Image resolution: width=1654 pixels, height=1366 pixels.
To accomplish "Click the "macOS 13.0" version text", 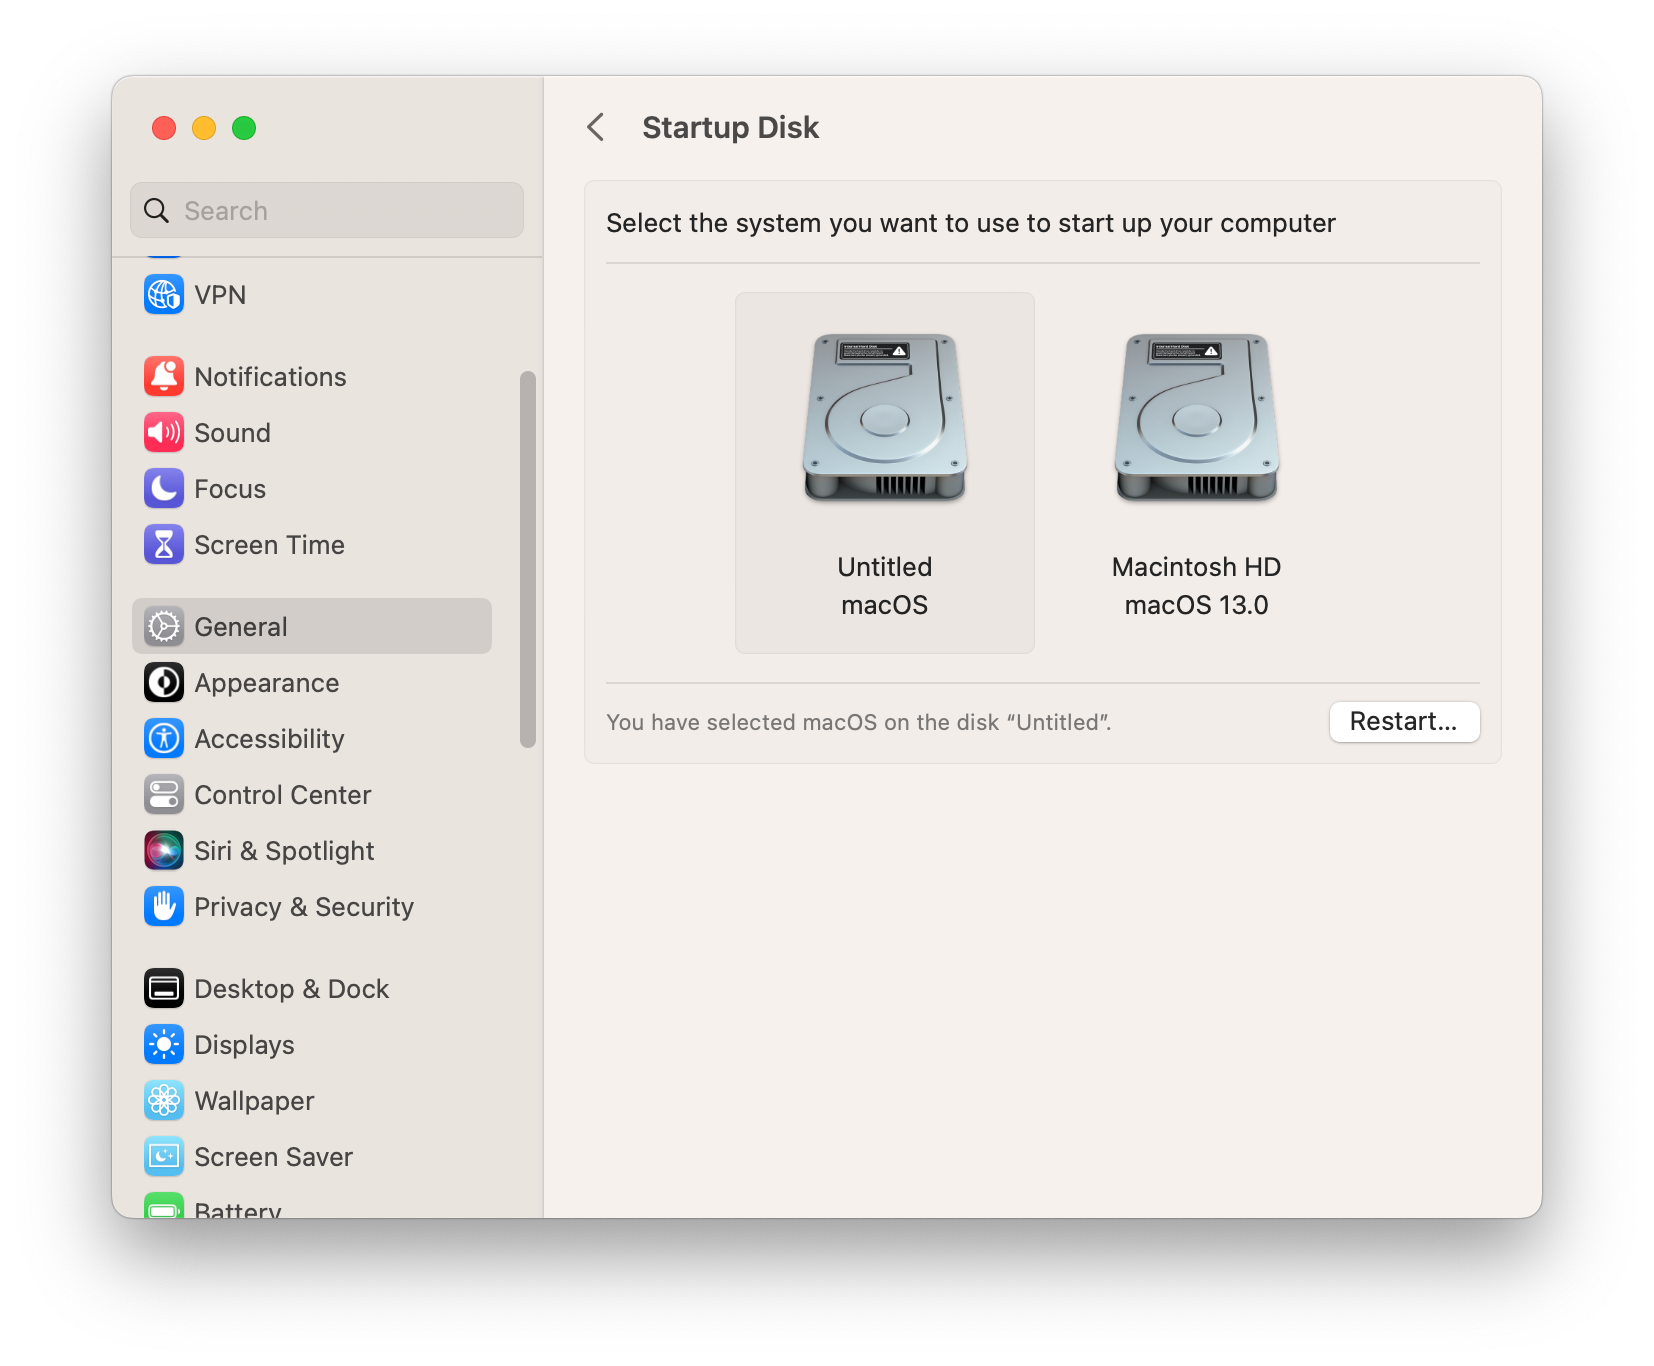I will pos(1197,605).
